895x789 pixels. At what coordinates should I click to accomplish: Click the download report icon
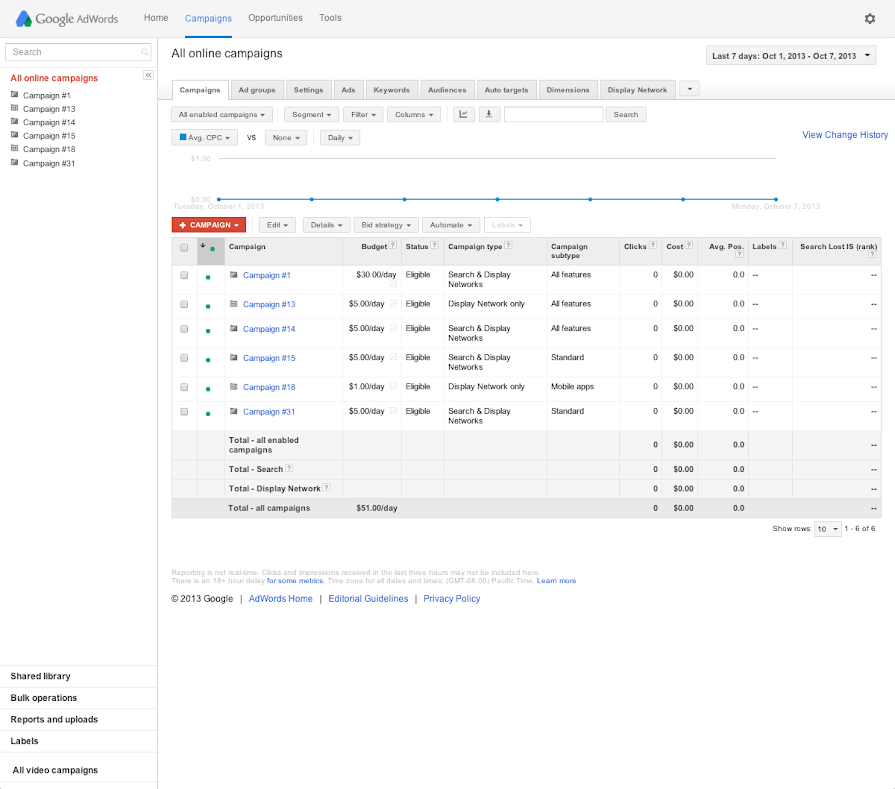(488, 114)
